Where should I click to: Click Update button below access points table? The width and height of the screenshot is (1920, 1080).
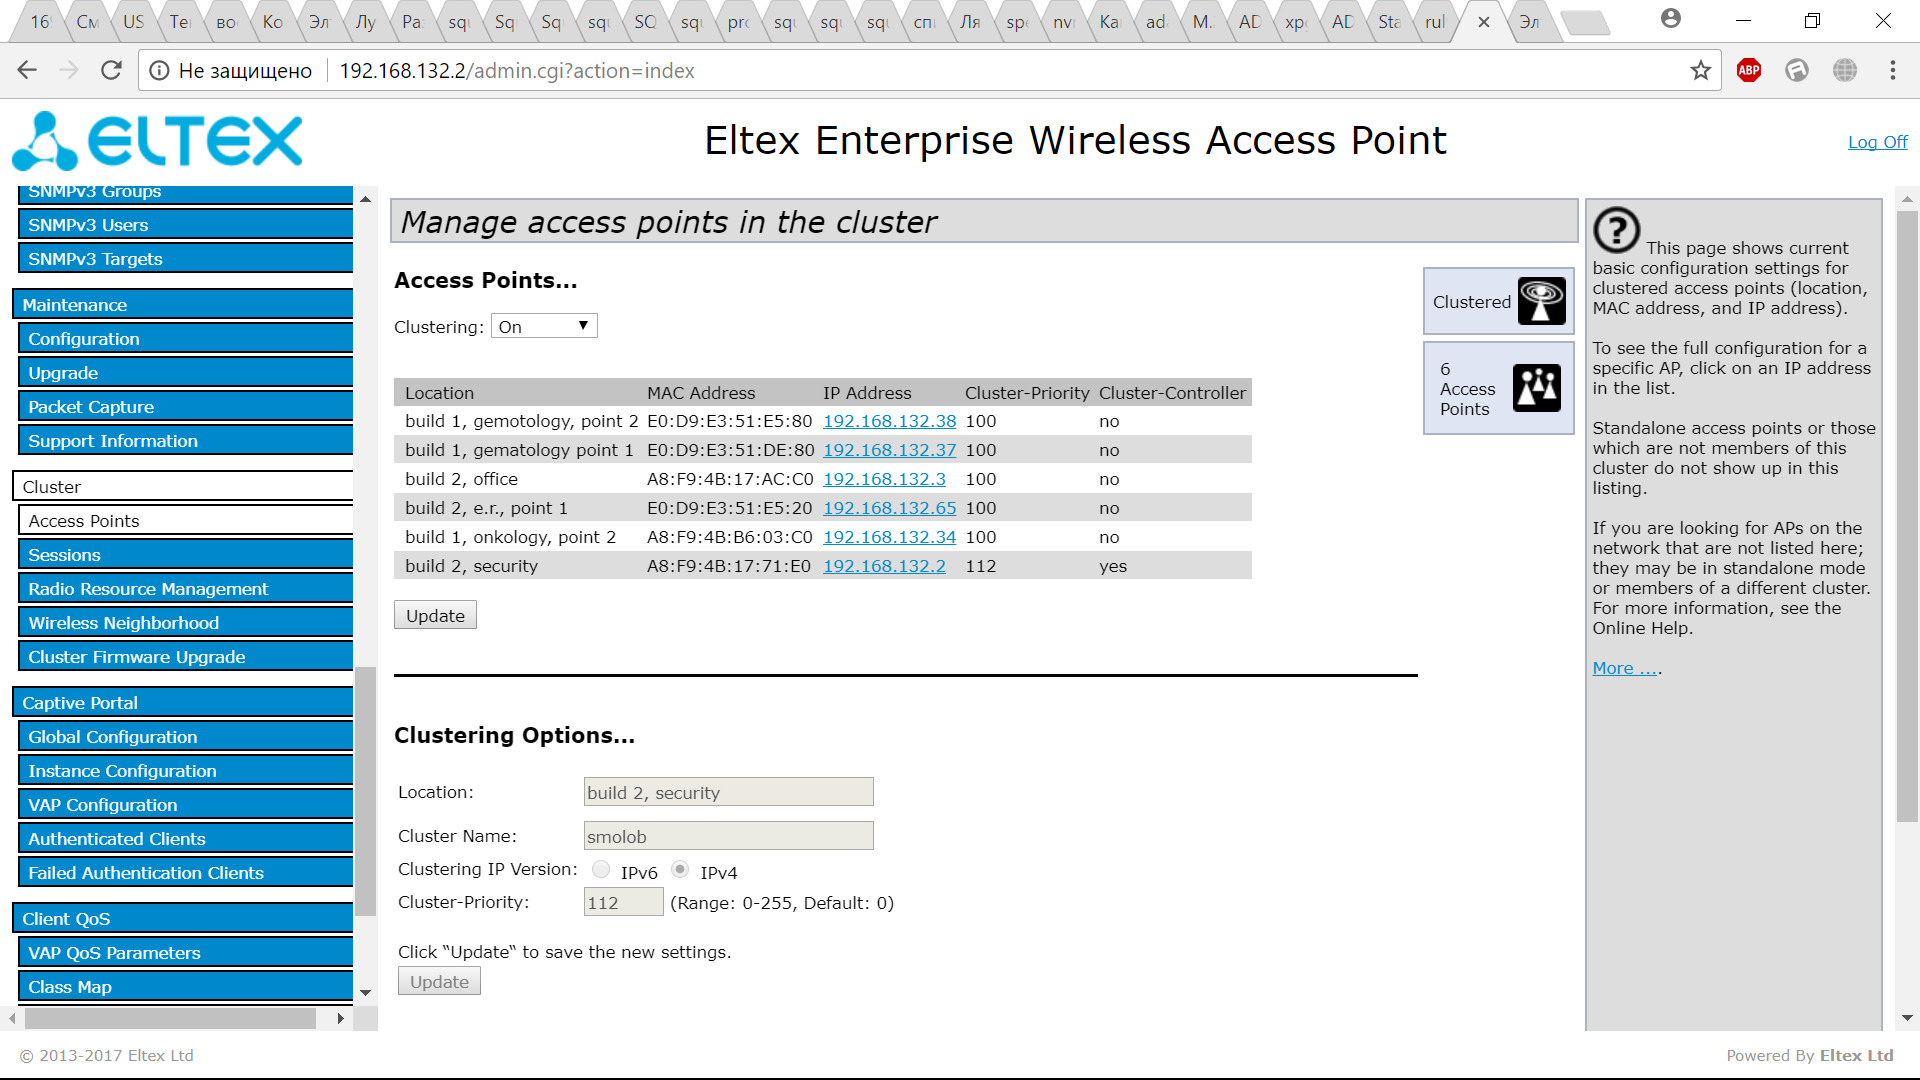pyautogui.click(x=435, y=615)
